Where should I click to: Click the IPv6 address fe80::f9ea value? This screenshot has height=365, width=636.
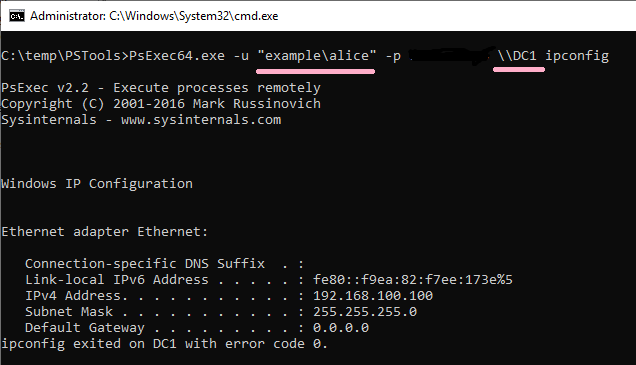coord(413,279)
